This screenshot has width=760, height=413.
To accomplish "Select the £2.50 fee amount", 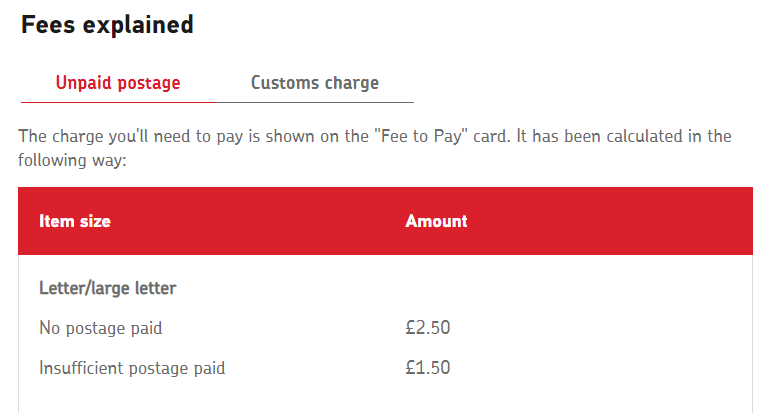I will click(428, 328).
